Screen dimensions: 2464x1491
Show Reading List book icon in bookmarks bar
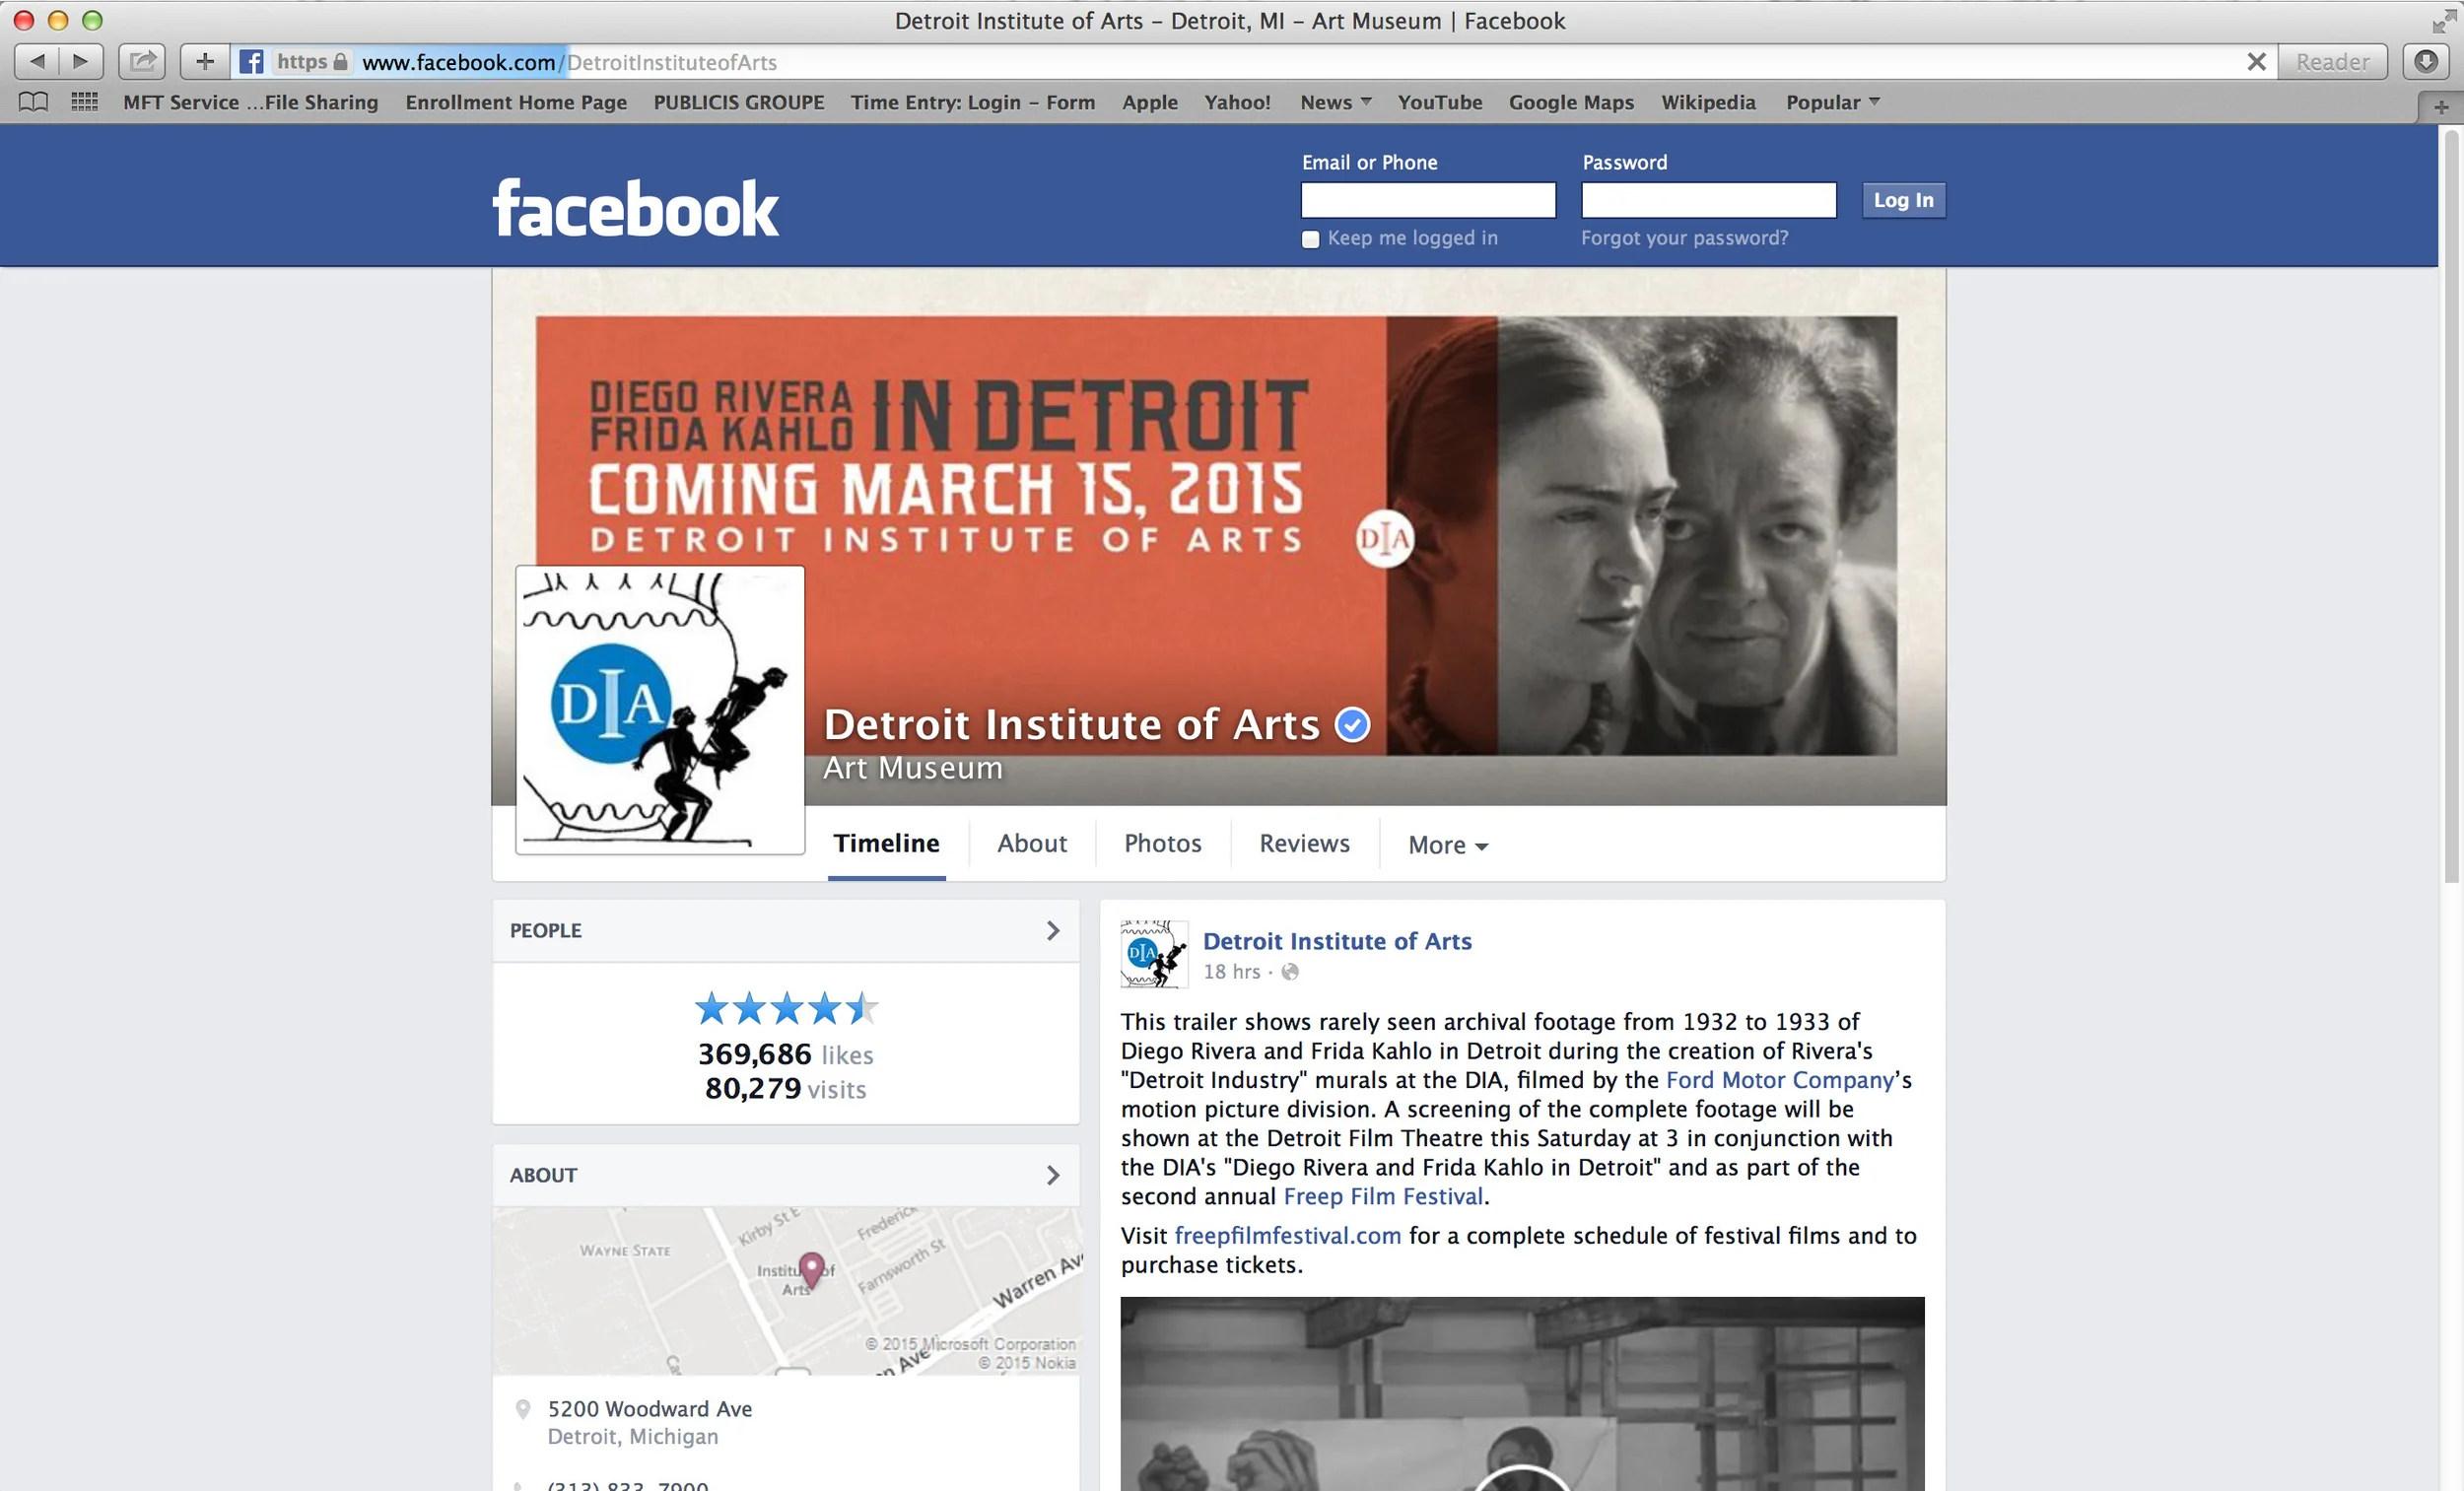(x=34, y=102)
